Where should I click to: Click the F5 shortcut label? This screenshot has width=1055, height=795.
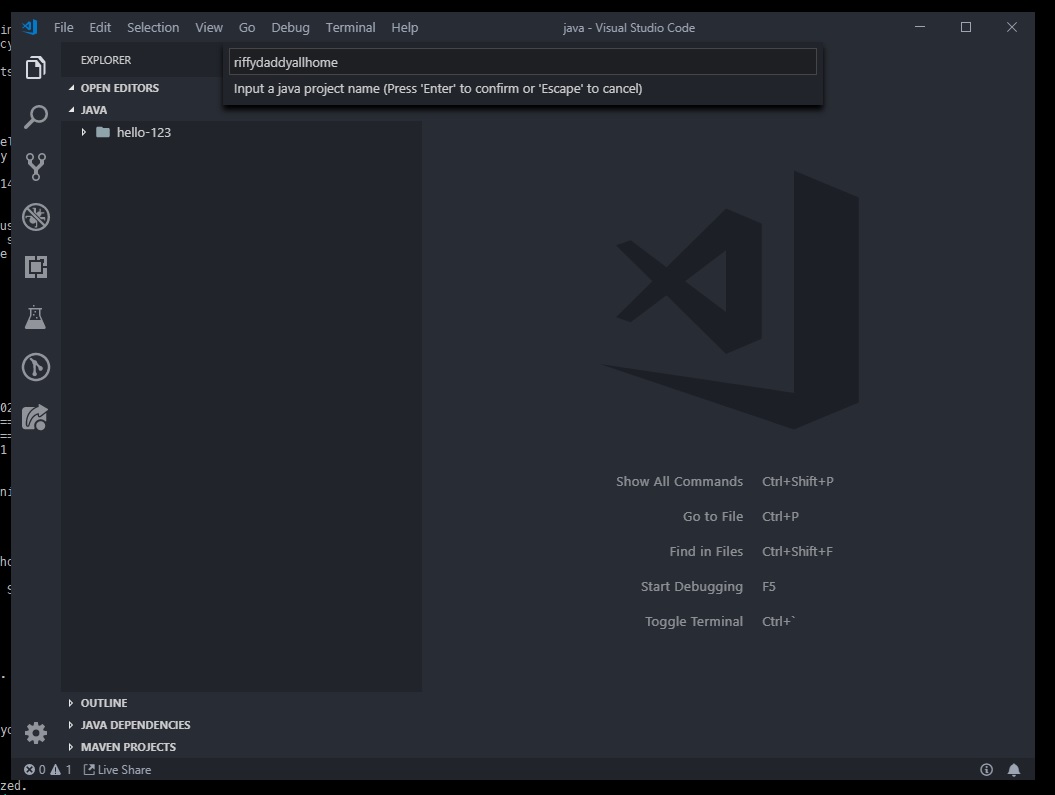click(769, 586)
